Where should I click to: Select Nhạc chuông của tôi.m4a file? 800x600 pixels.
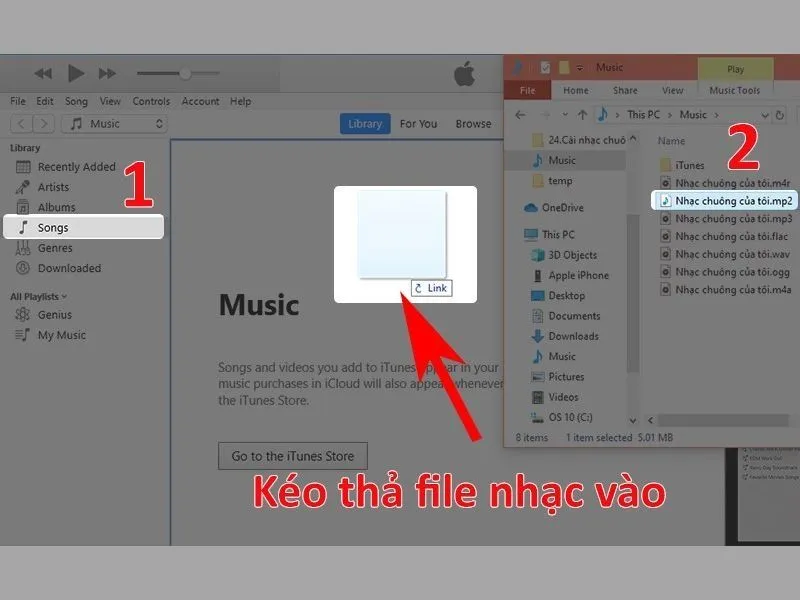(x=726, y=290)
